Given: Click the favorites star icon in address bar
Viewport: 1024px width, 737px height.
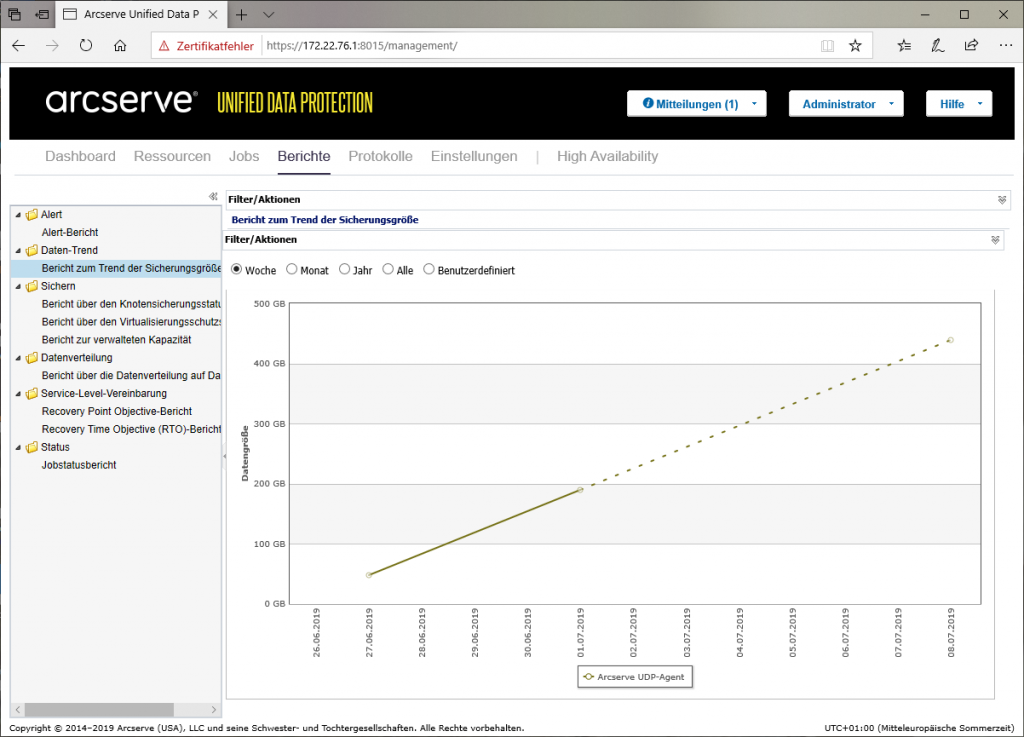Looking at the screenshot, I should click(855, 45).
